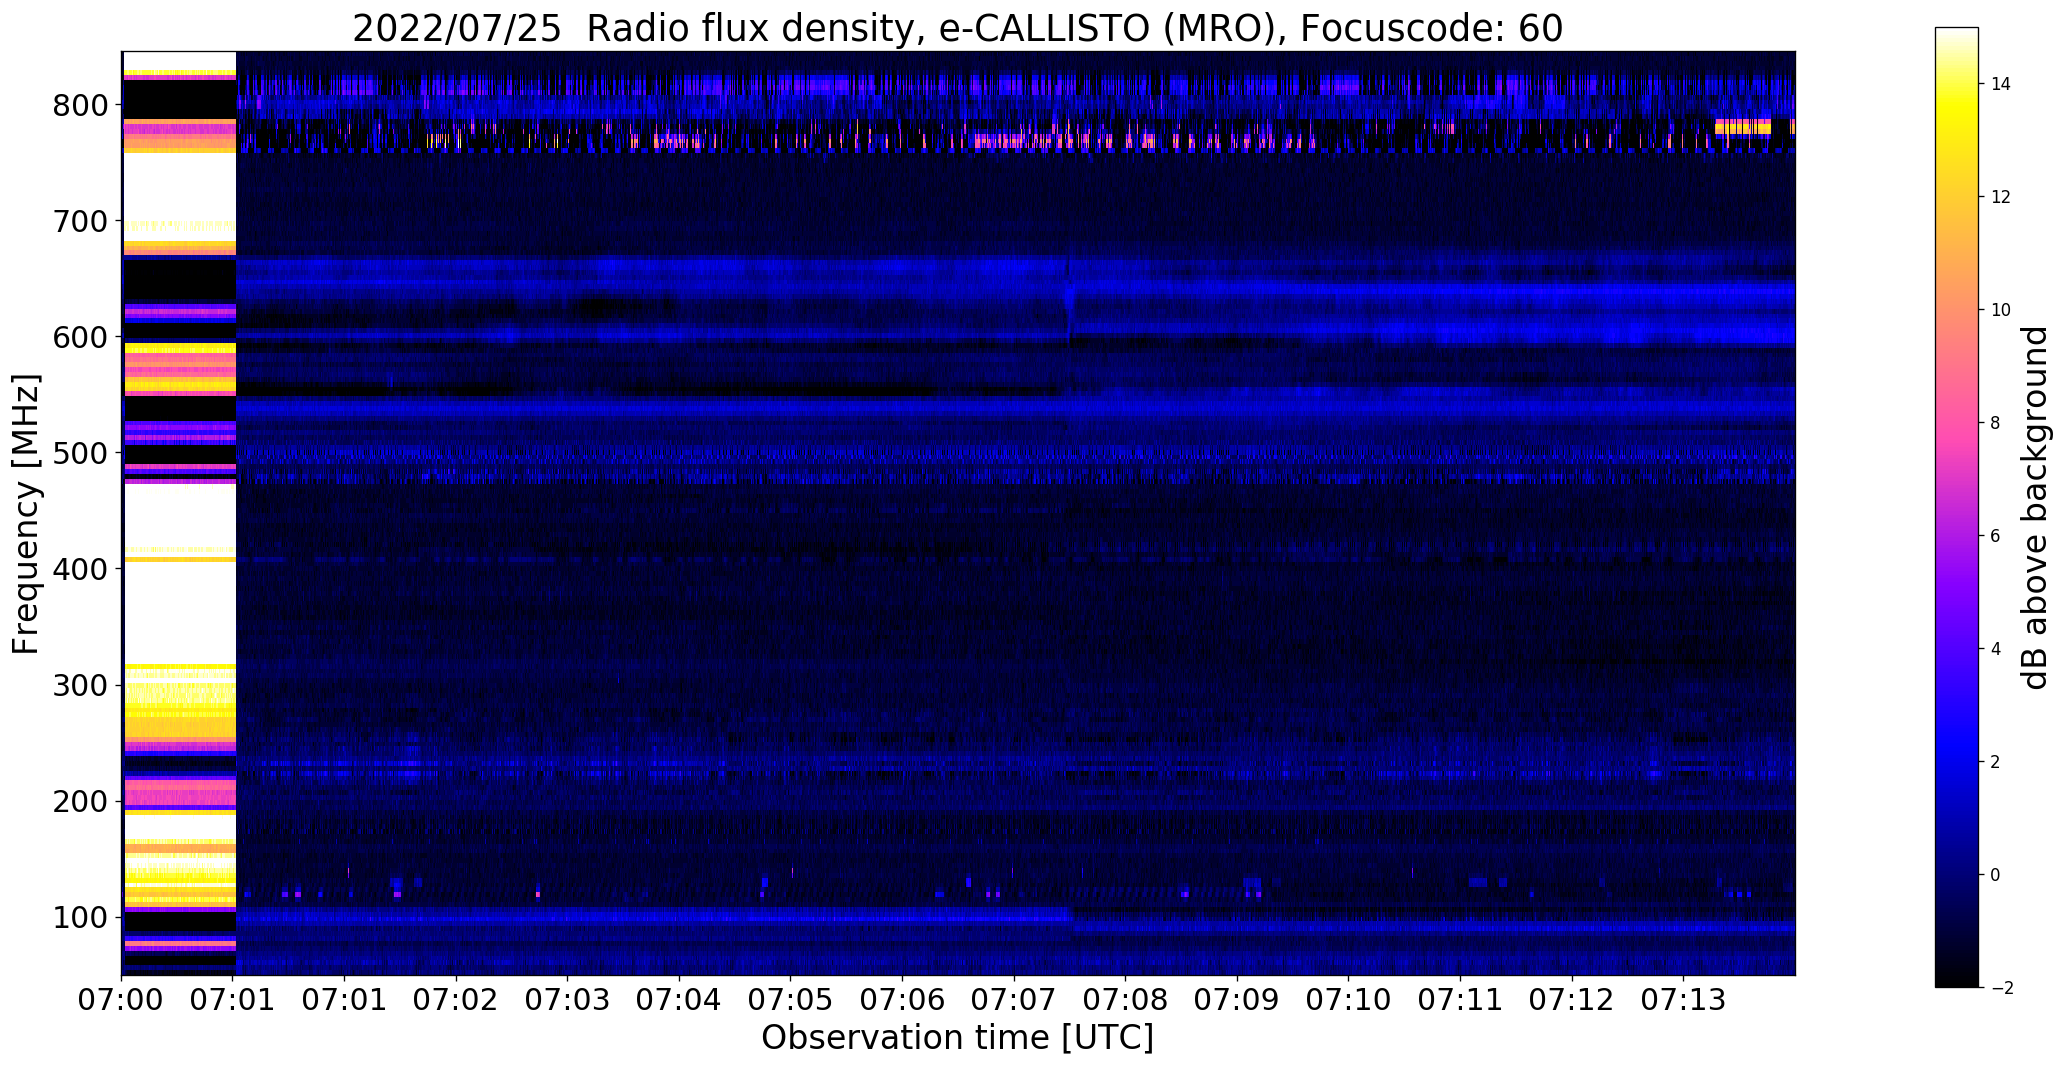The width and height of the screenshot is (2066, 1067).
Task: Click the 10 tick label on the colorbar
Action: pos(2001,310)
